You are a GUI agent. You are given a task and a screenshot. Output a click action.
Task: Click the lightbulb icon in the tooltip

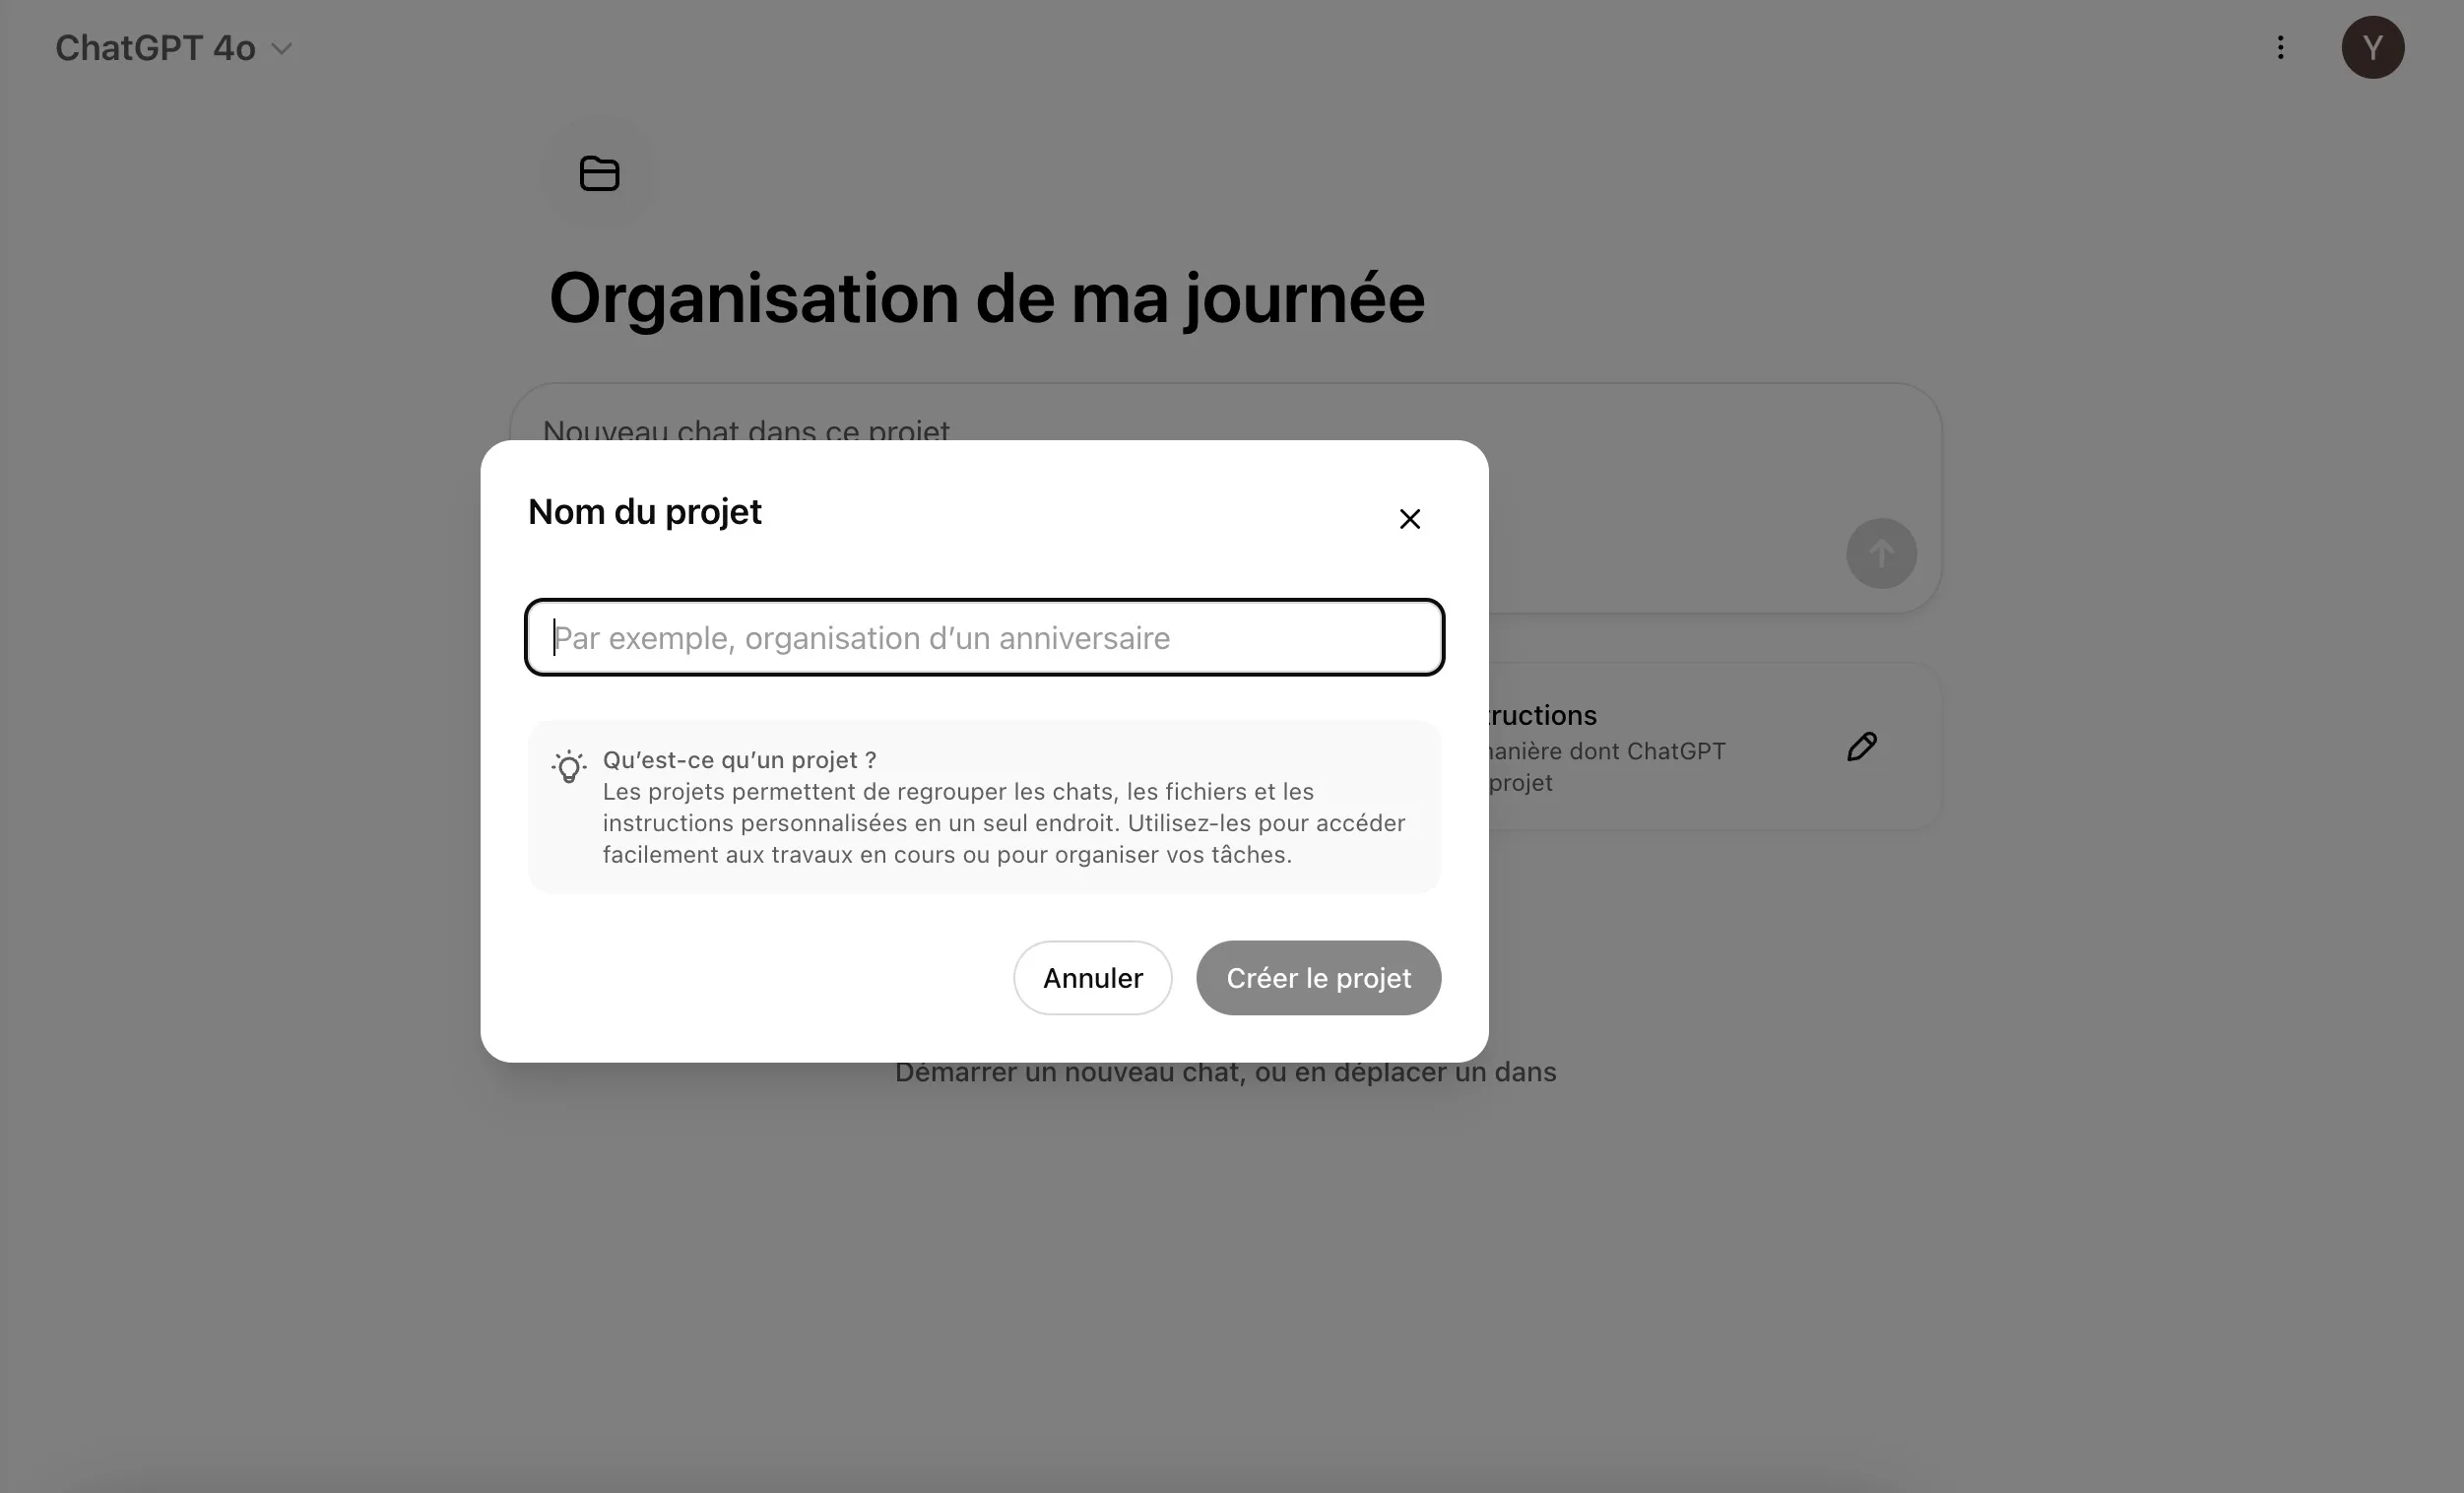568,764
